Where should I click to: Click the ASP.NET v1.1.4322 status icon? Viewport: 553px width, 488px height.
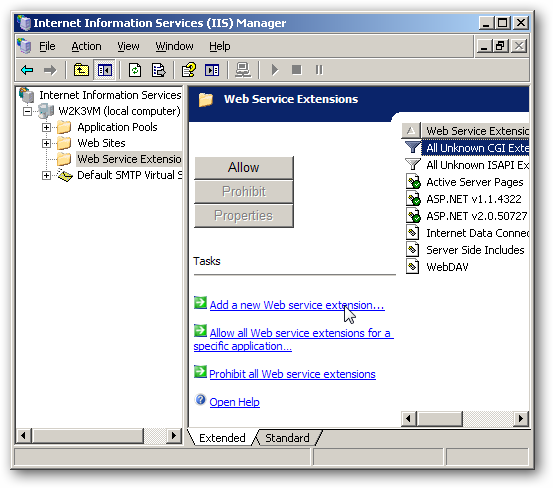click(413, 199)
